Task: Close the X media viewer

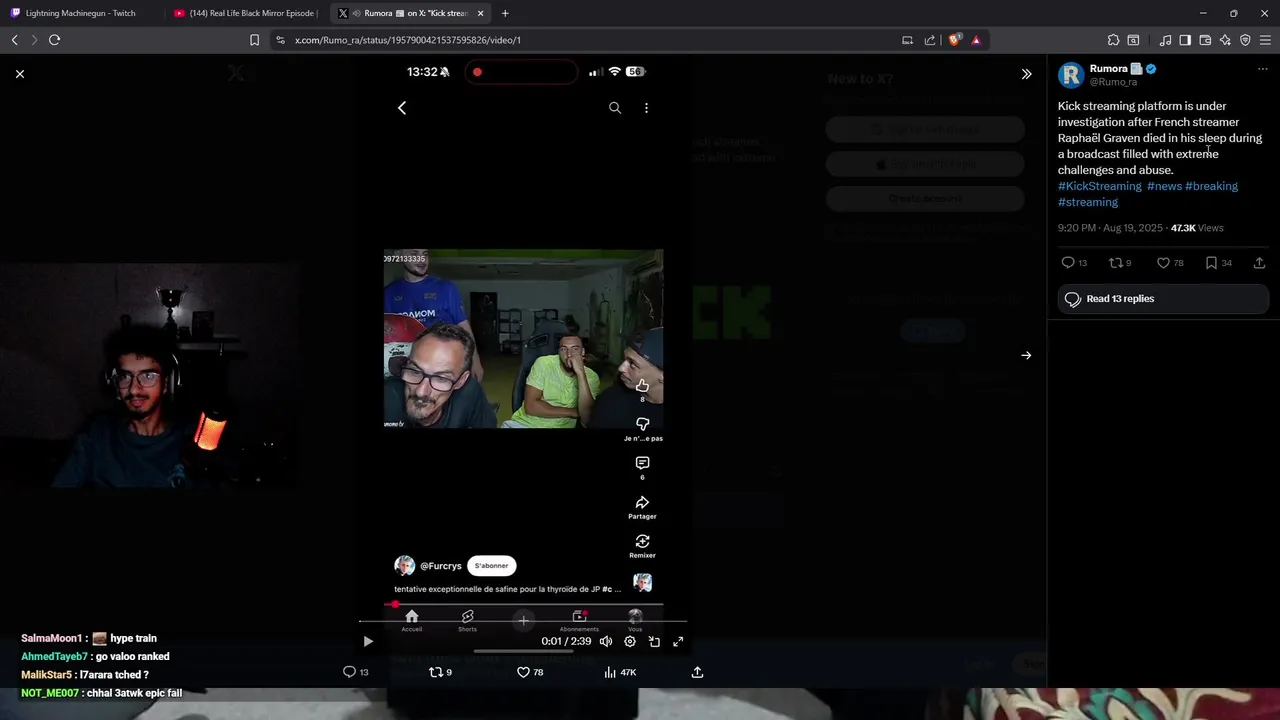Action: 19,74
